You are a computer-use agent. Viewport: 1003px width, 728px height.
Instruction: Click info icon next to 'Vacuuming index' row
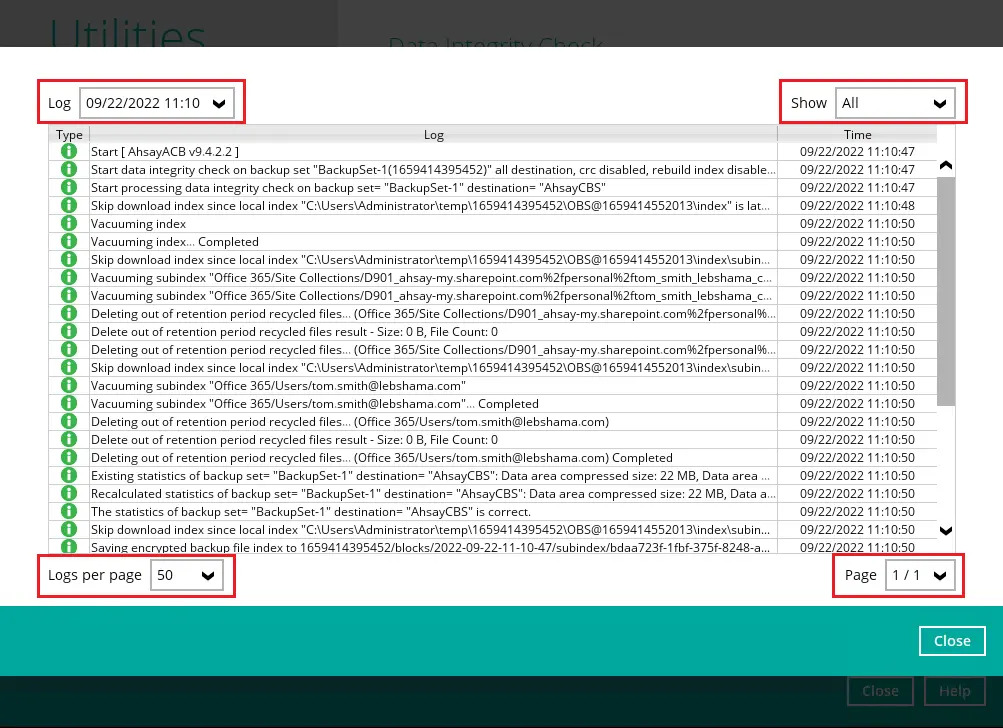click(x=69, y=224)
